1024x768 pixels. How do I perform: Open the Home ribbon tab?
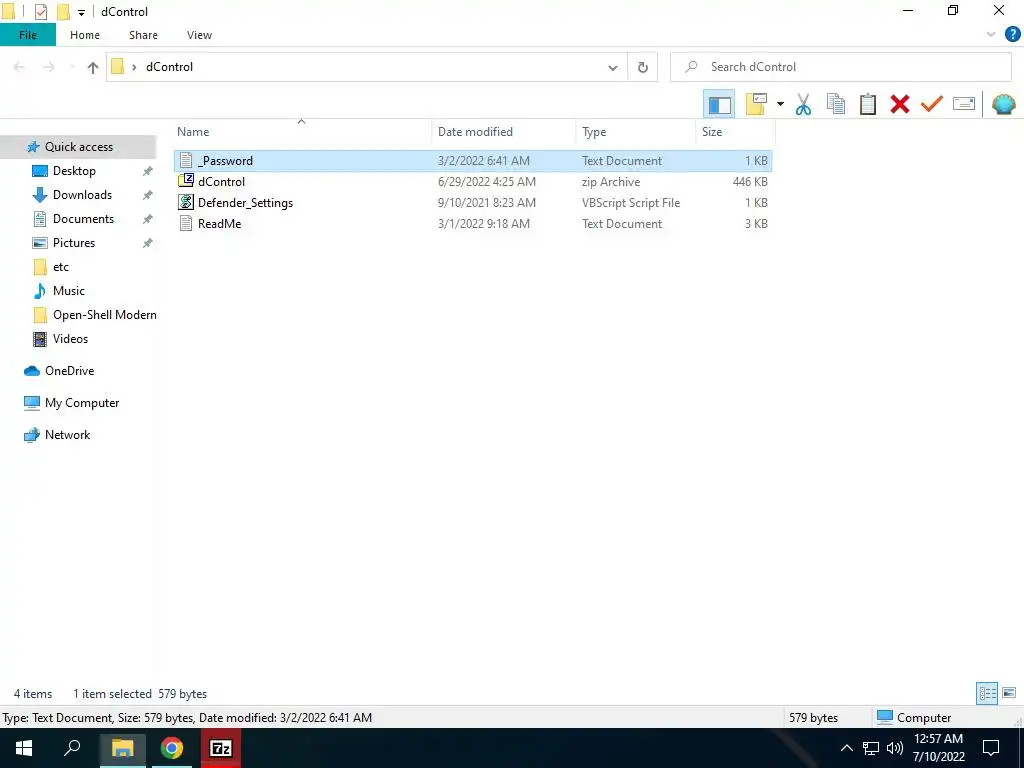coord(85,35)
